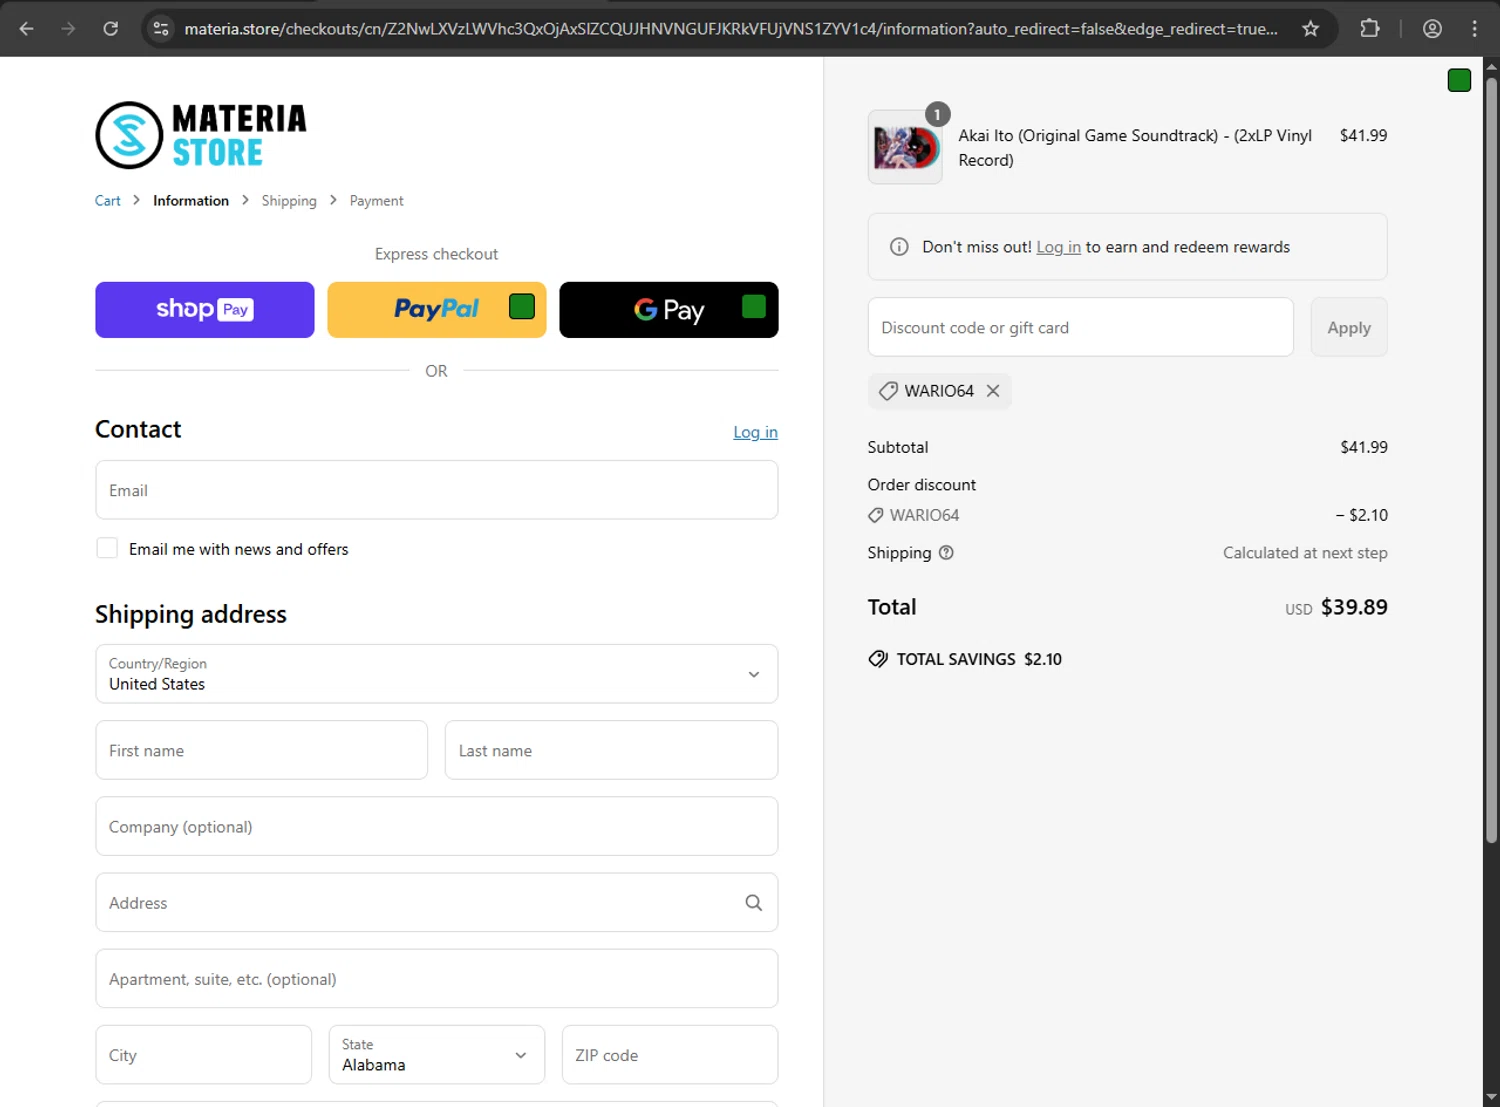1500x1107 pixels.
Task: Click the info icon in rewards banner
Action: (x=899, y=247)
